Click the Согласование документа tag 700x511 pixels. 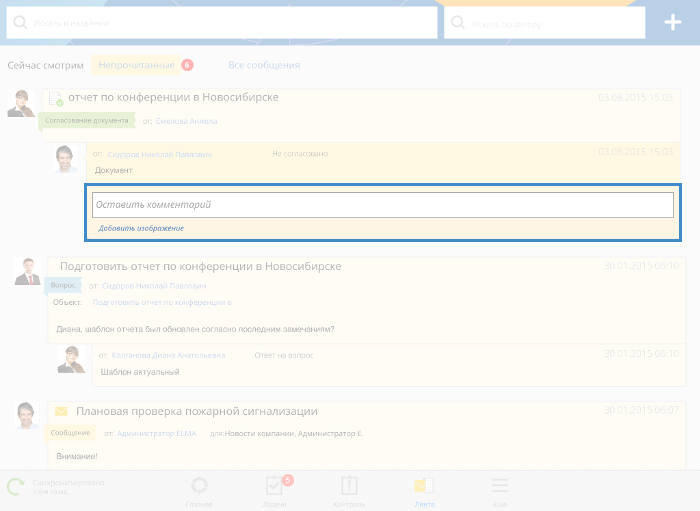coord(87,120)
